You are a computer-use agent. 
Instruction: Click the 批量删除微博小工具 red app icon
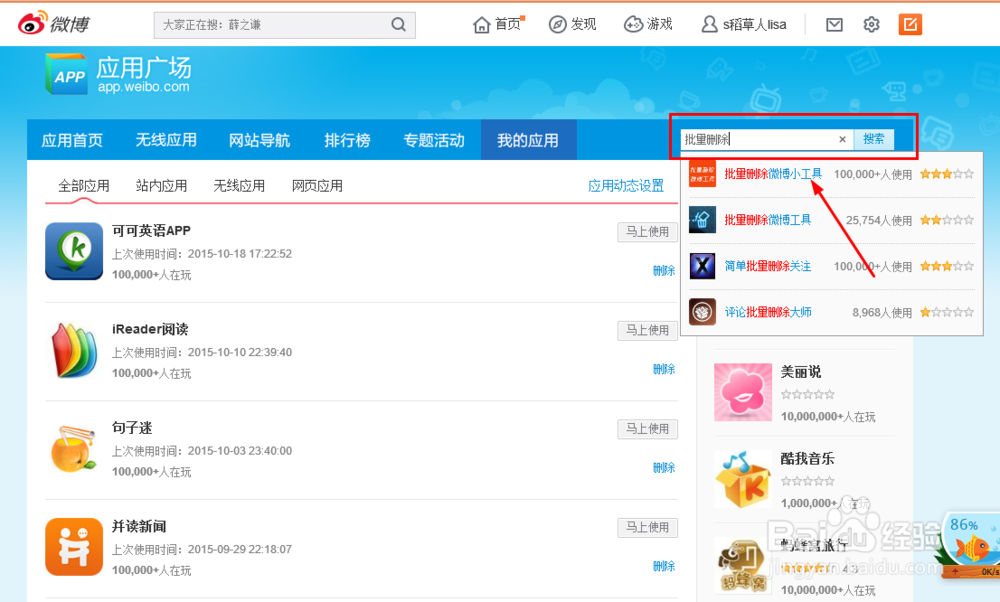pyautogui.click(x=702, y=173)
